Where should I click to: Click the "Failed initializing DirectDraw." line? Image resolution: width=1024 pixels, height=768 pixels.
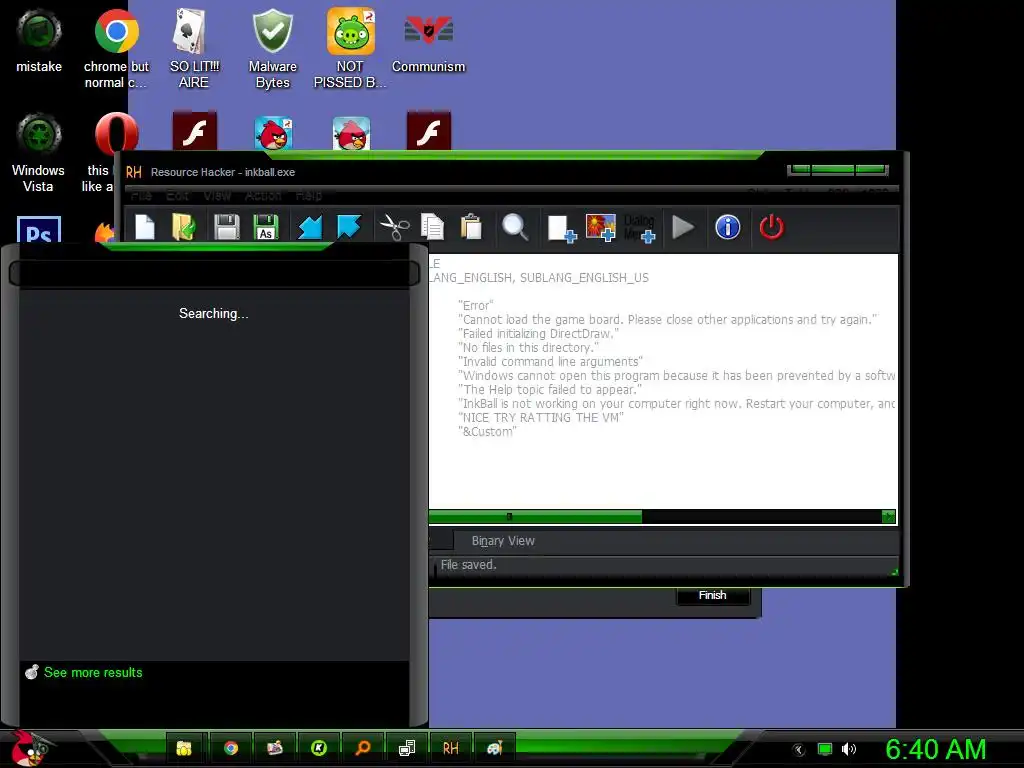pyautogui.click(x=538, y=334)
